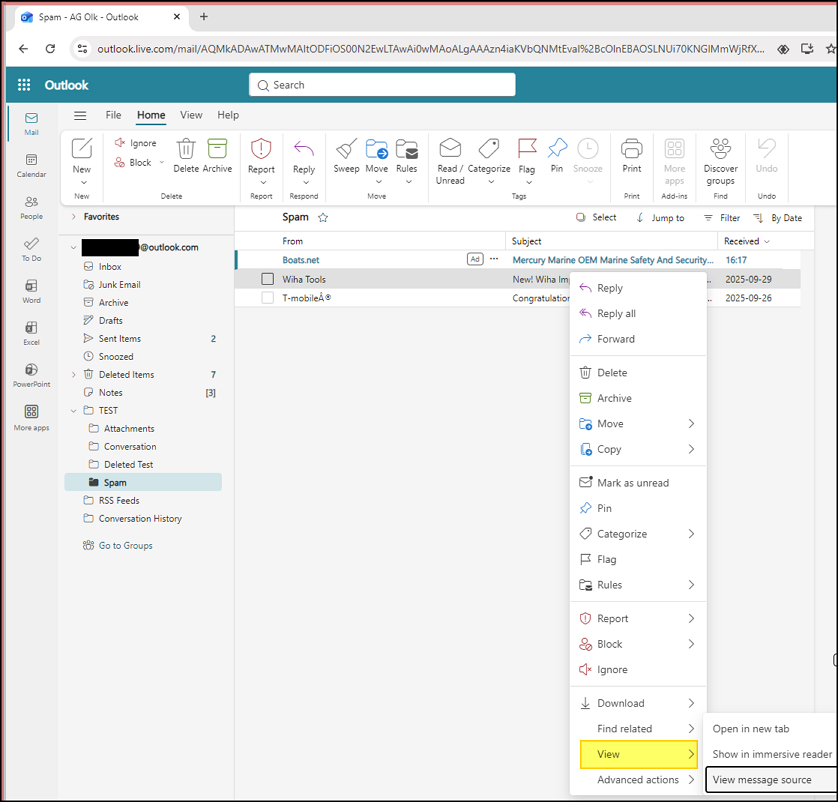Click the Sweep broom icon
Screen dimensions: 838x802
click(x=346, y=149)
